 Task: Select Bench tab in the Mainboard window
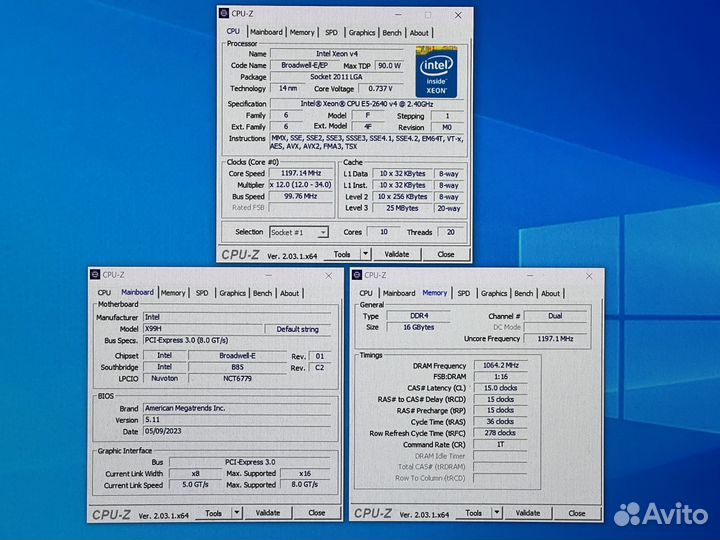point(262,293)
